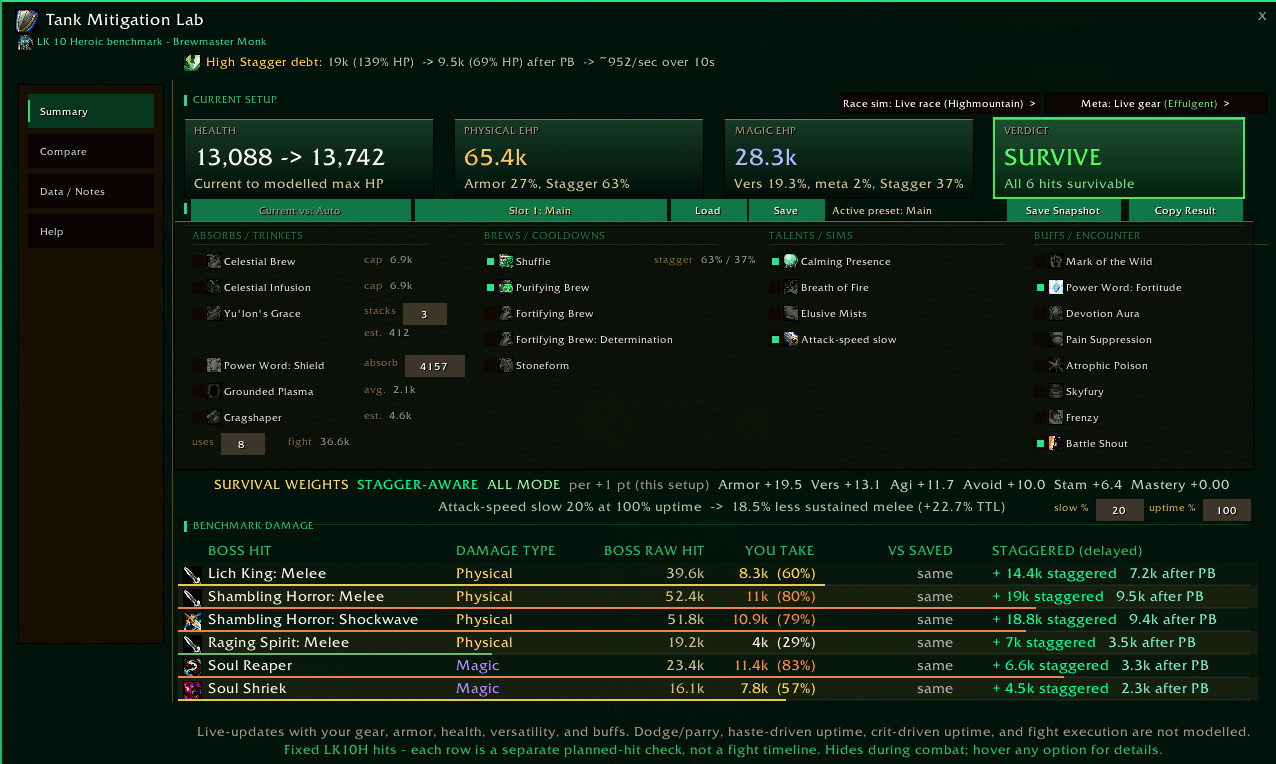Switch to the Compare tab
1276x764 pixels.
[x=91, y=151]
